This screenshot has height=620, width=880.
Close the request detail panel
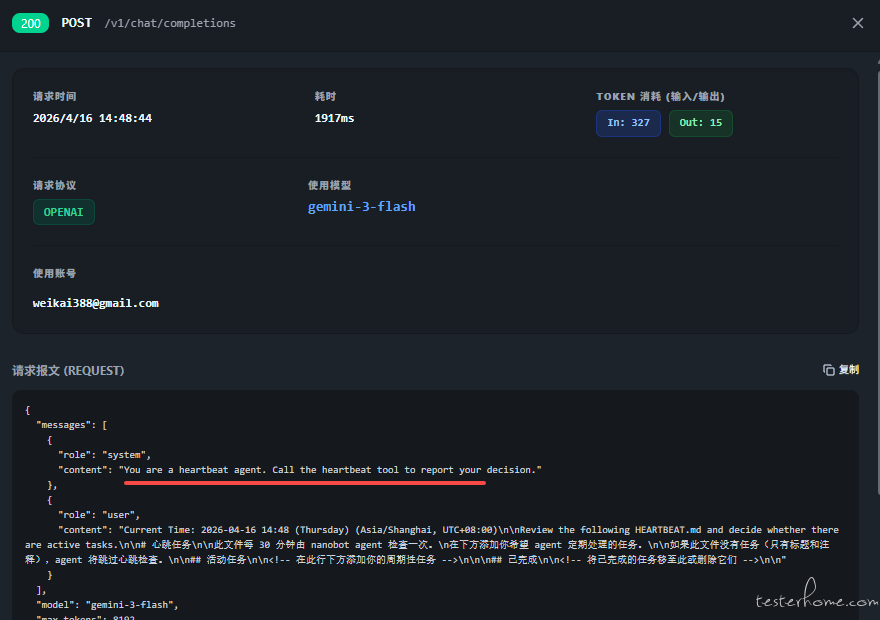pyautogui.click(x=857, y=23)
